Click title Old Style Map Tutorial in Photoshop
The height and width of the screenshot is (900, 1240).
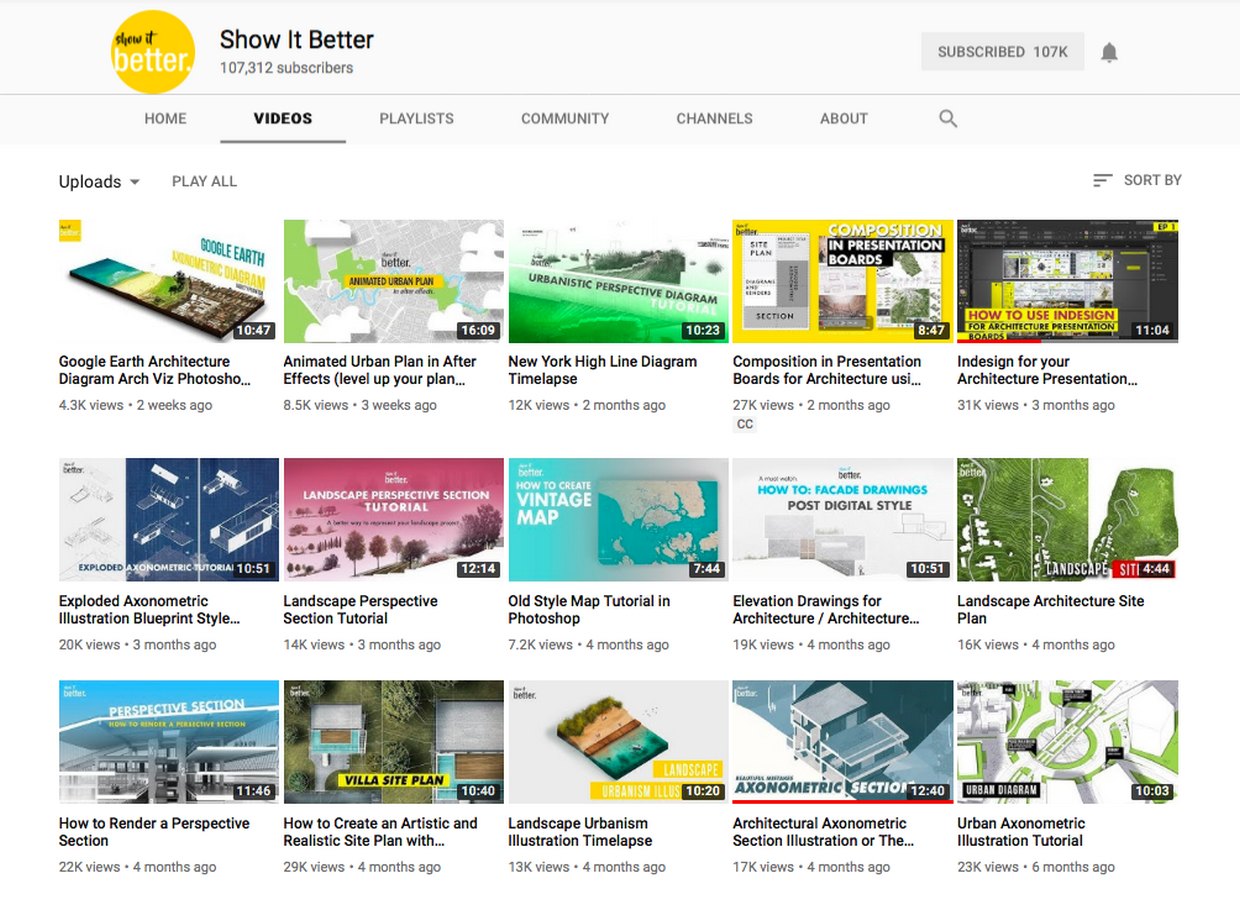pyautogui.click(x=589, y=610)
